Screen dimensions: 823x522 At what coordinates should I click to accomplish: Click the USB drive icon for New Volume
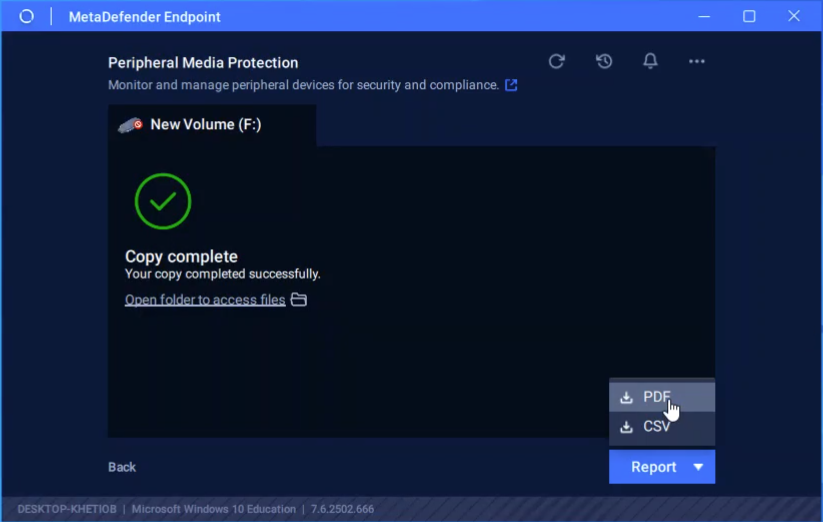[130, 125]
